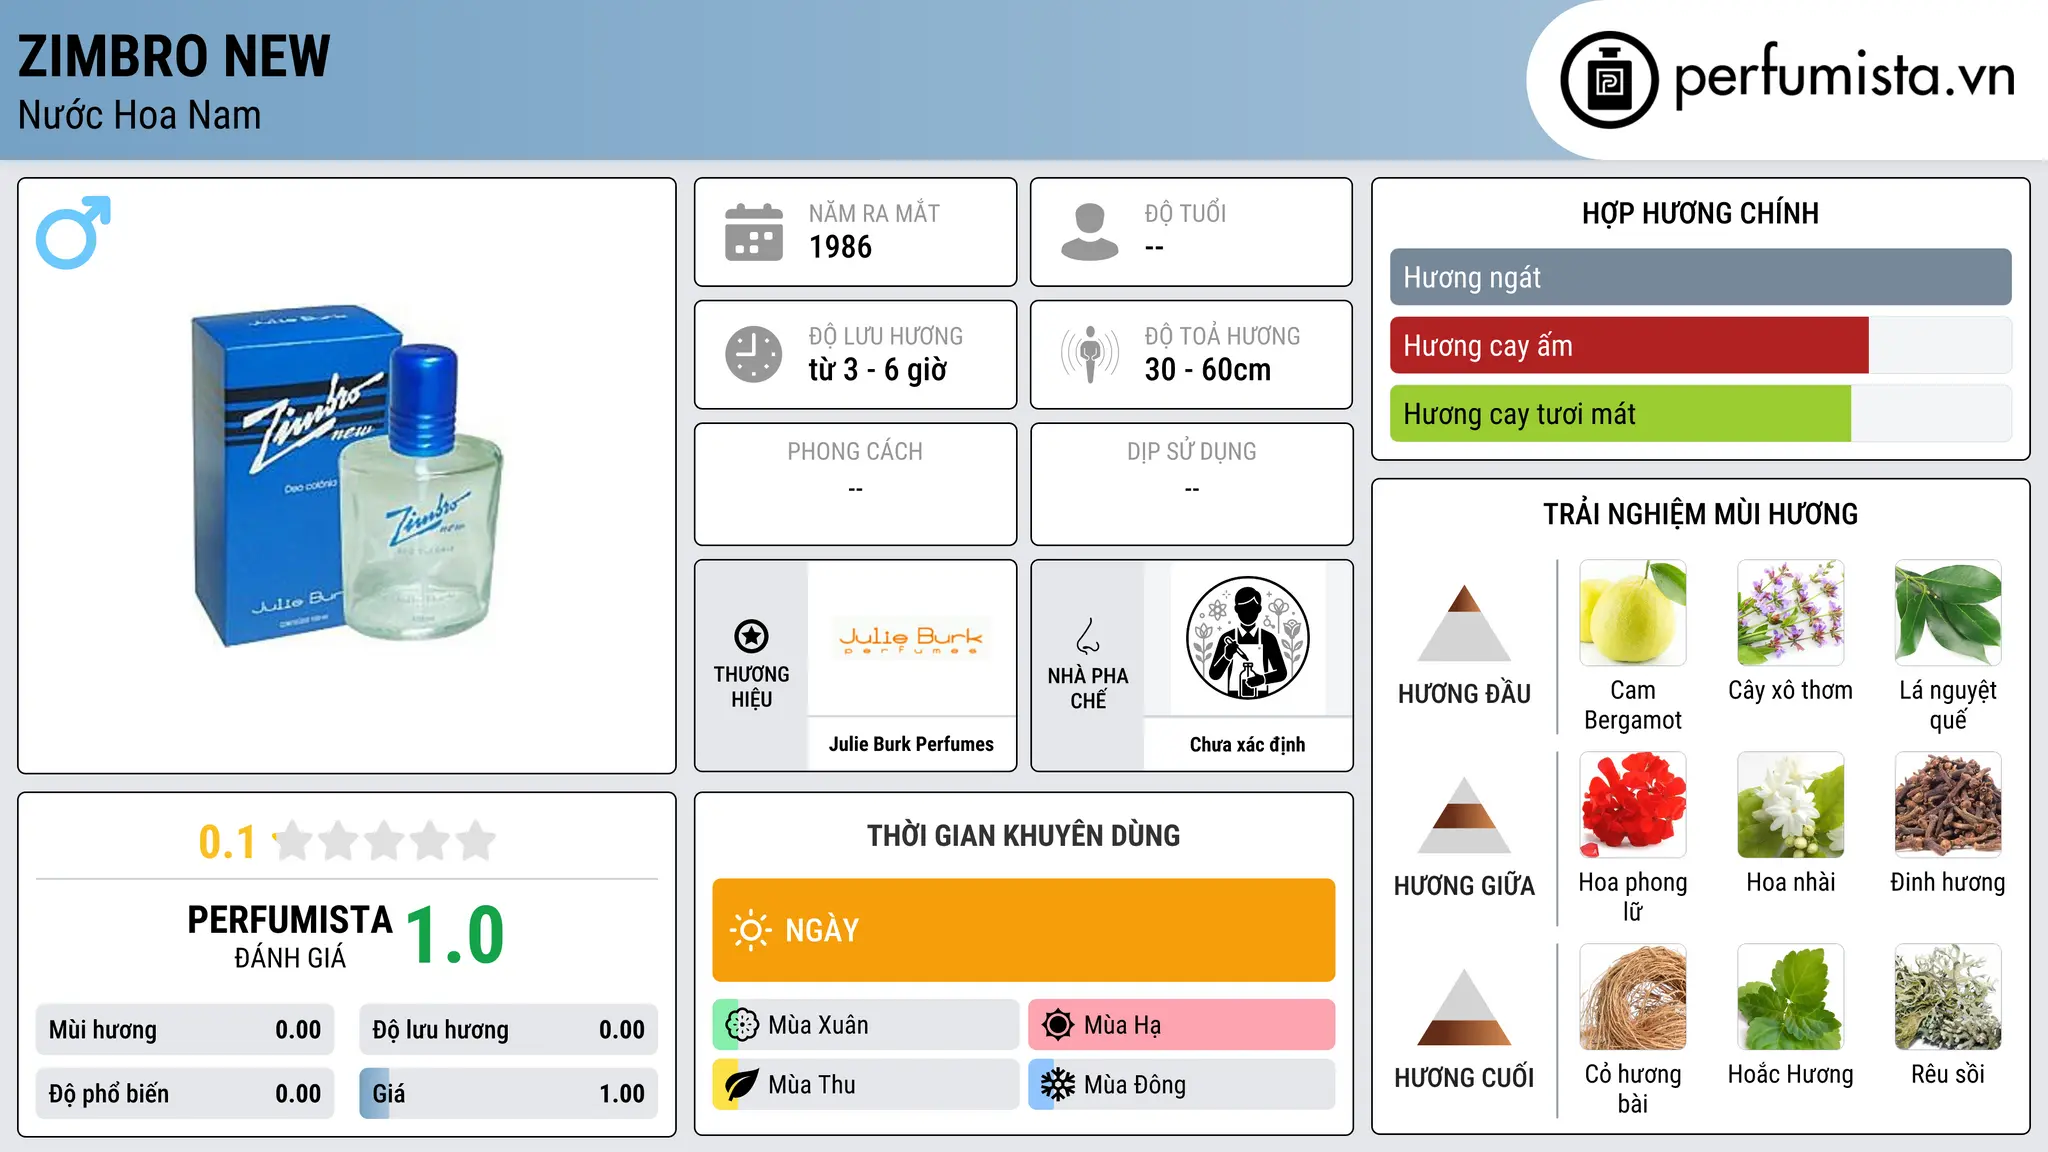Click the longevity value từ 3 - 6 giờ
Image resolution: width=2048 pixels, height=1152 pixels.
877,370
